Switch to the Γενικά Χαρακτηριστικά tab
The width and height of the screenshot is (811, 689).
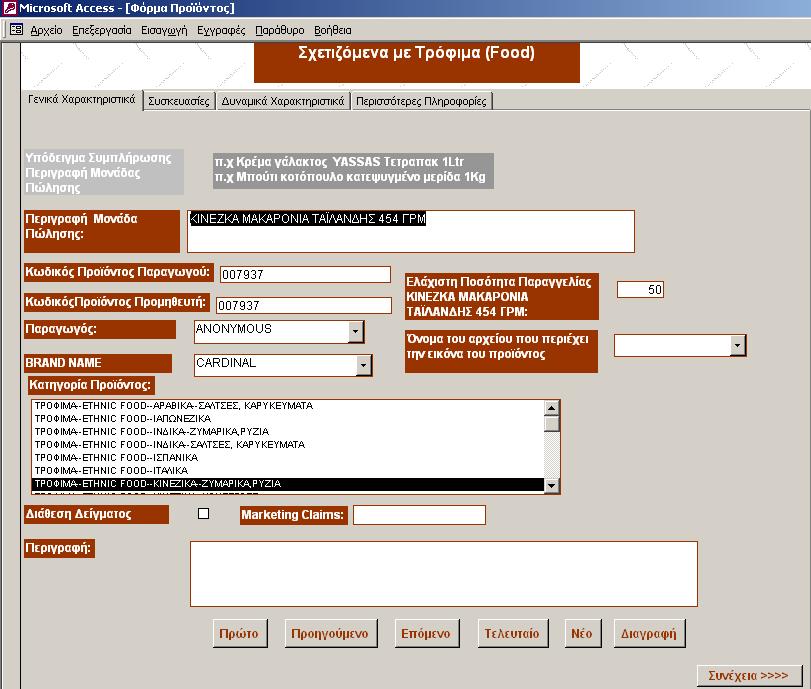[x=82, y=99]
